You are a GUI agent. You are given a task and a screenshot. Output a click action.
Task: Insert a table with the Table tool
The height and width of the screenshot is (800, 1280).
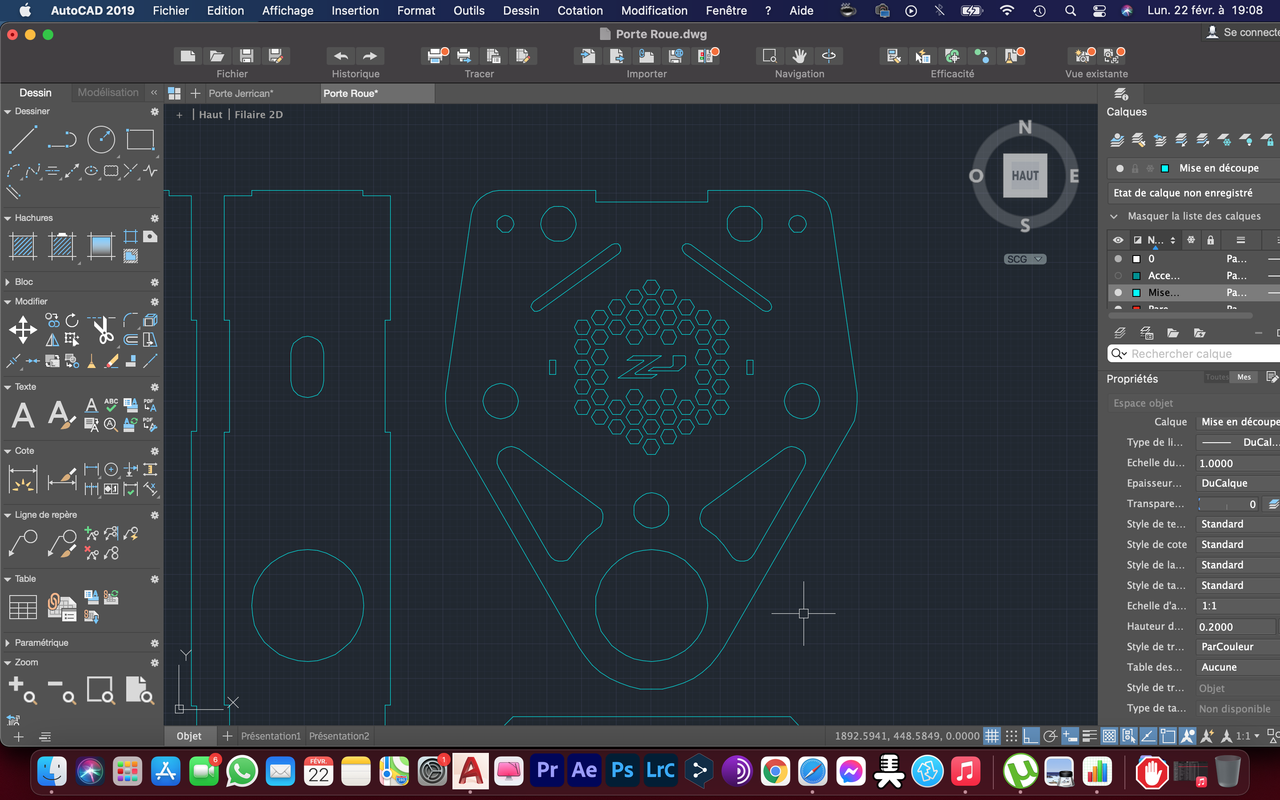[x=23, y=607]
